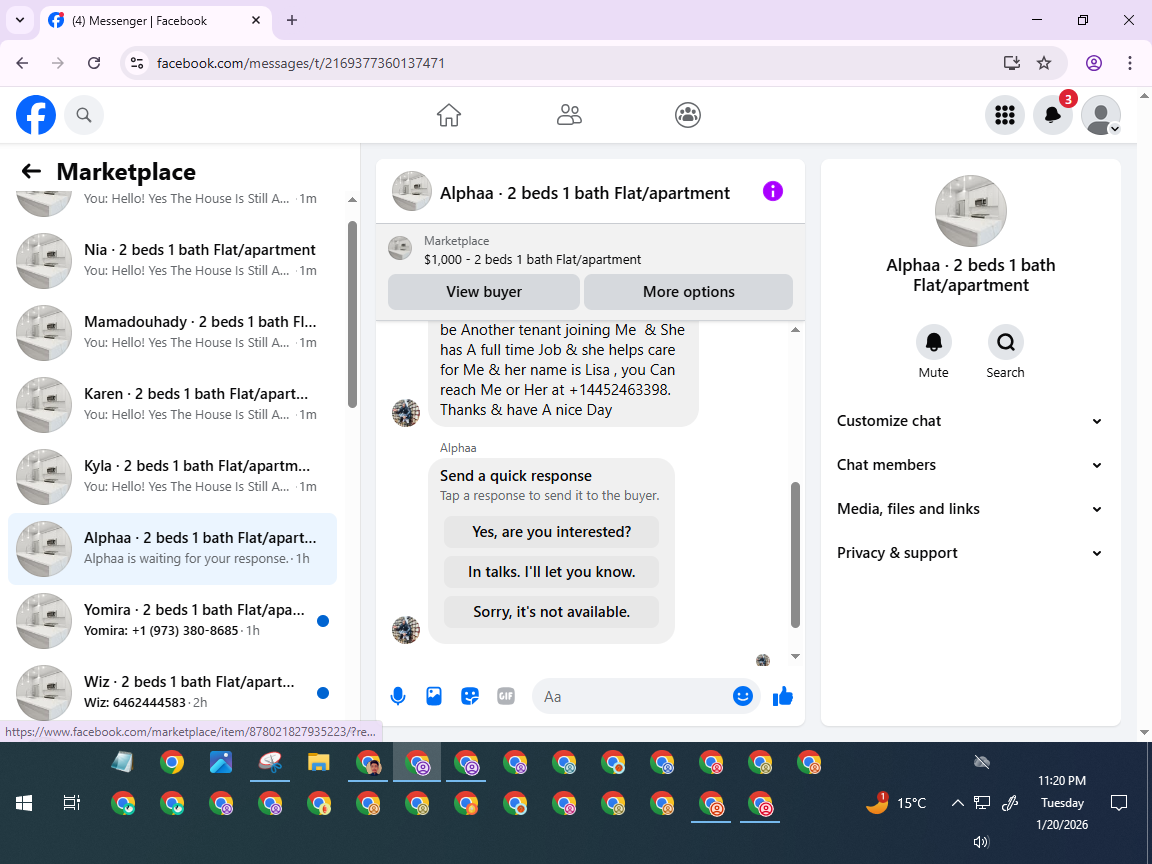Expand Media, files and links section
The image size is (1152, 864).
click(x=970, y=509)
